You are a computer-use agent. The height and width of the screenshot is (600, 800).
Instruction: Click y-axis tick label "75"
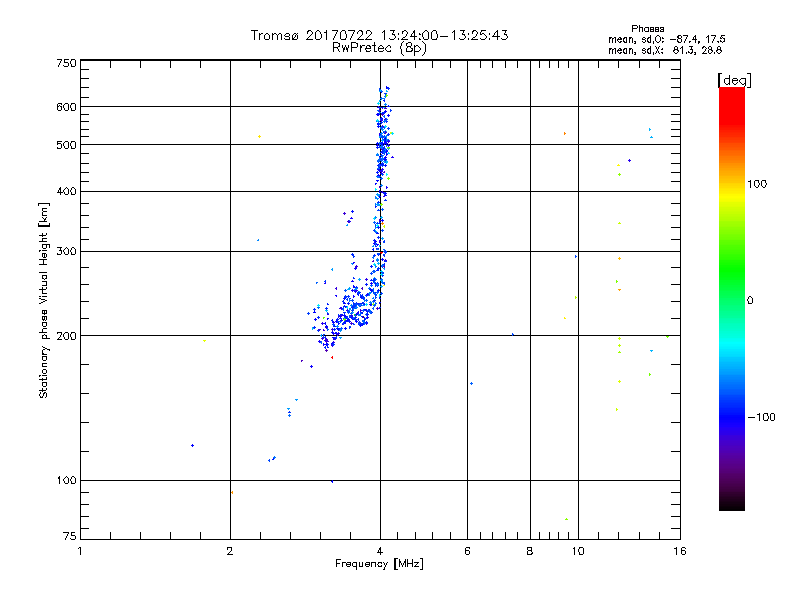tap(70, 536)
